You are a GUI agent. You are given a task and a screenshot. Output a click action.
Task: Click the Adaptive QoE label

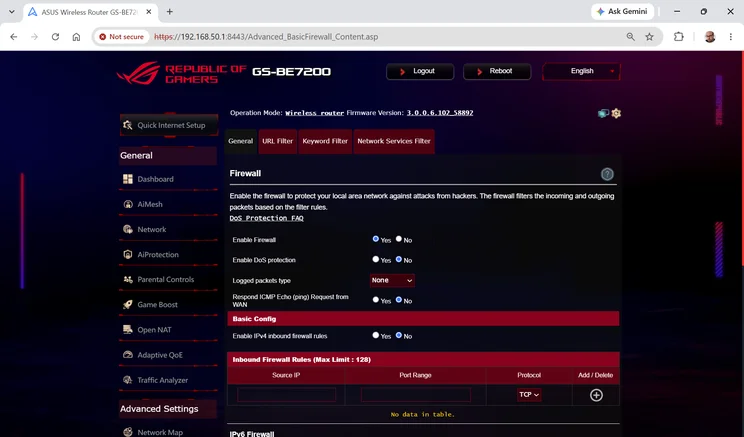[160, 355]
